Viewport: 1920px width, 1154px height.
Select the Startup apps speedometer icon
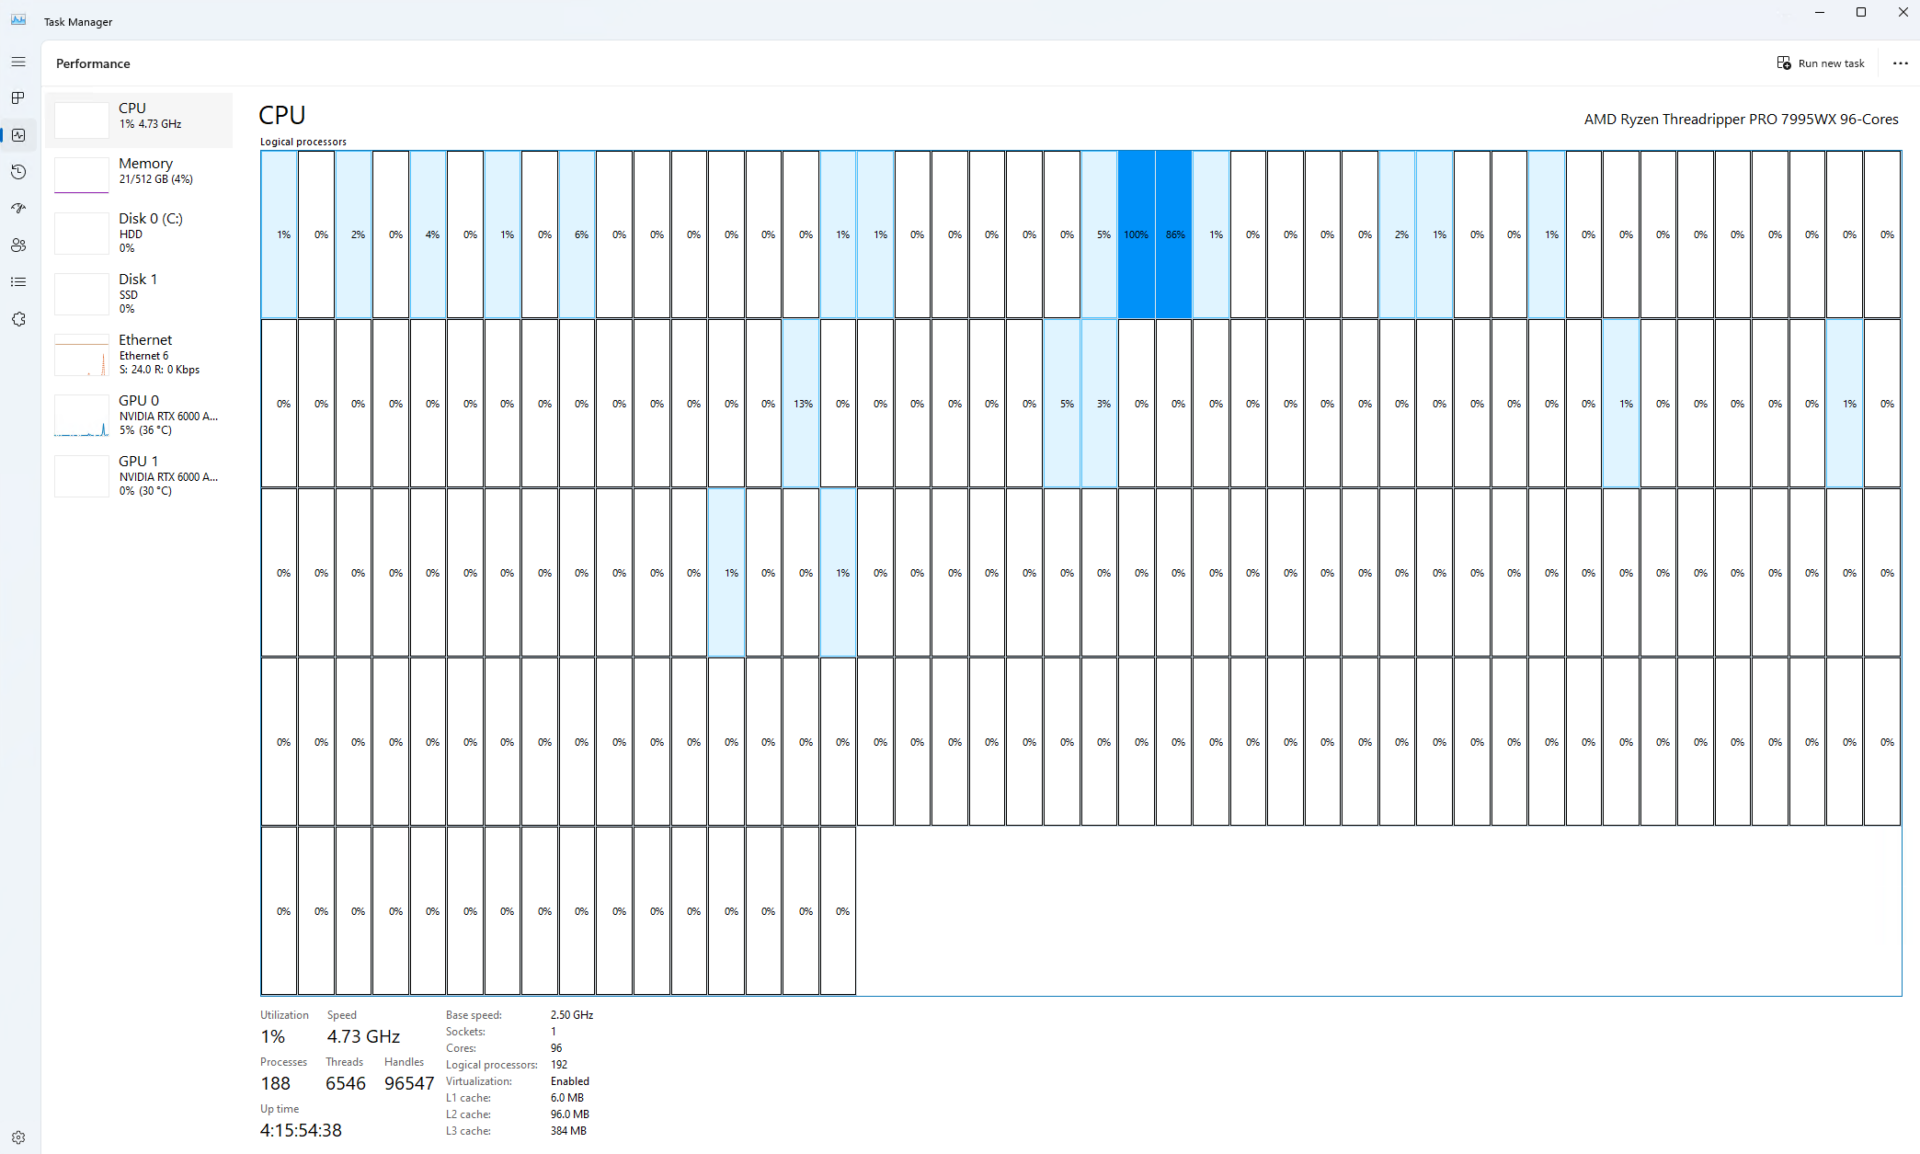tap(18, 208)
